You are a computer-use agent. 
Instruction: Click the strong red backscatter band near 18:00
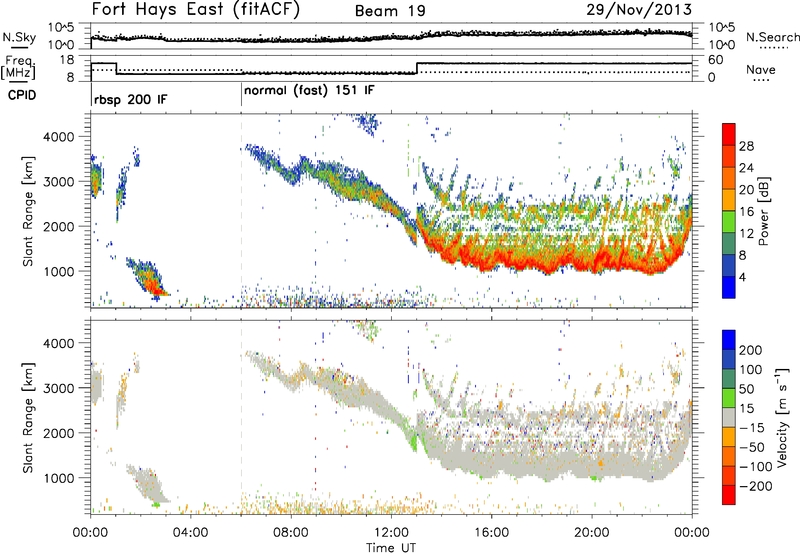tap(541, 261)
